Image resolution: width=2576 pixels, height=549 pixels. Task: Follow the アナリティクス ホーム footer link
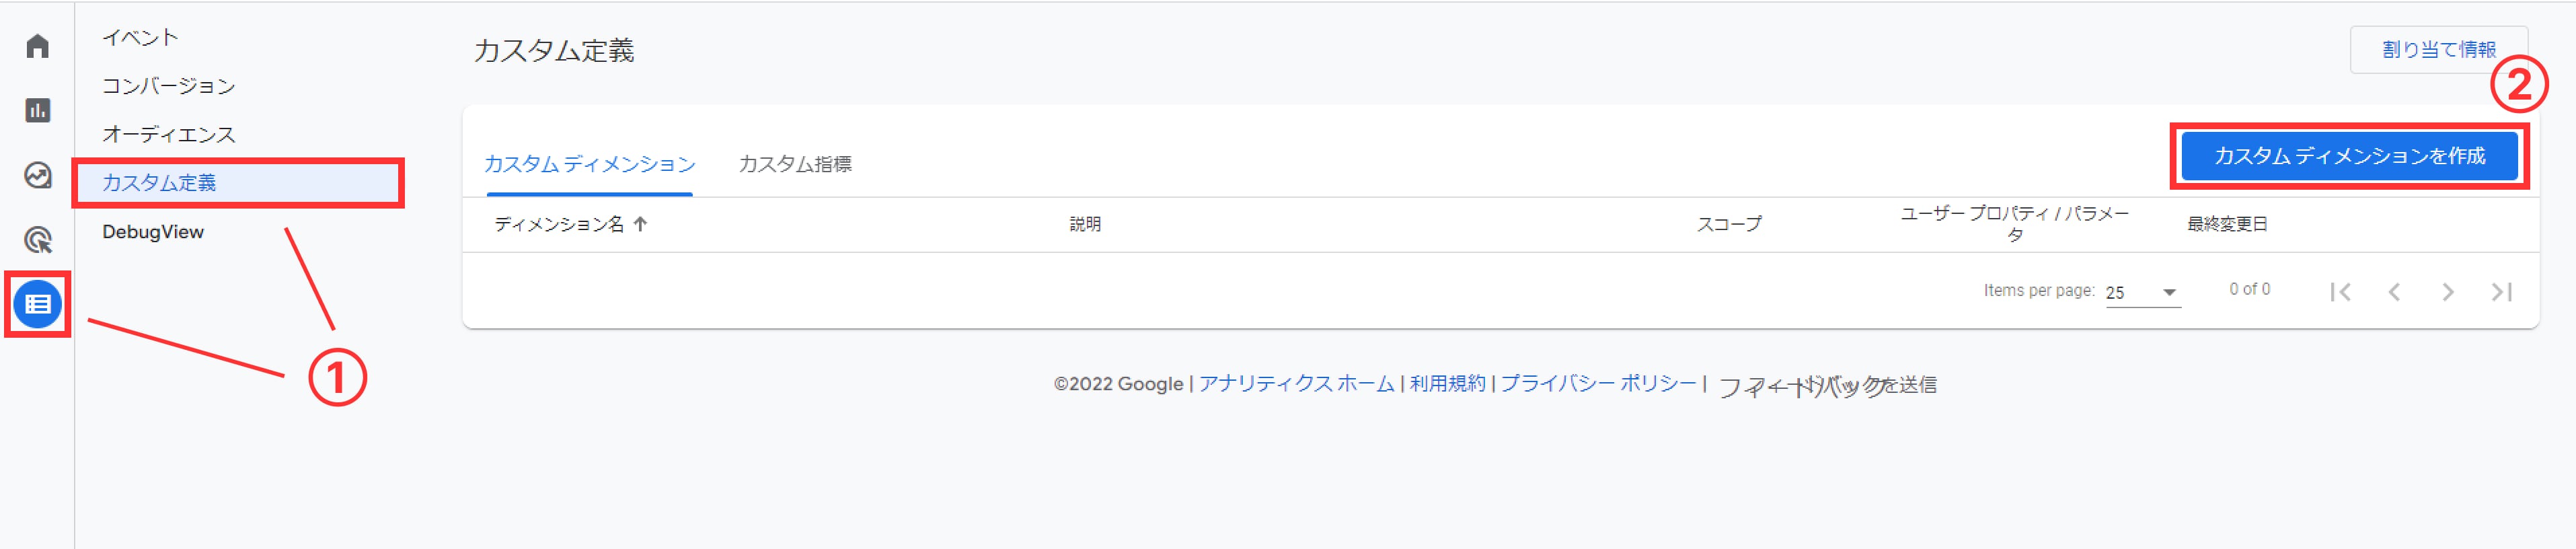click(1296, 384)
